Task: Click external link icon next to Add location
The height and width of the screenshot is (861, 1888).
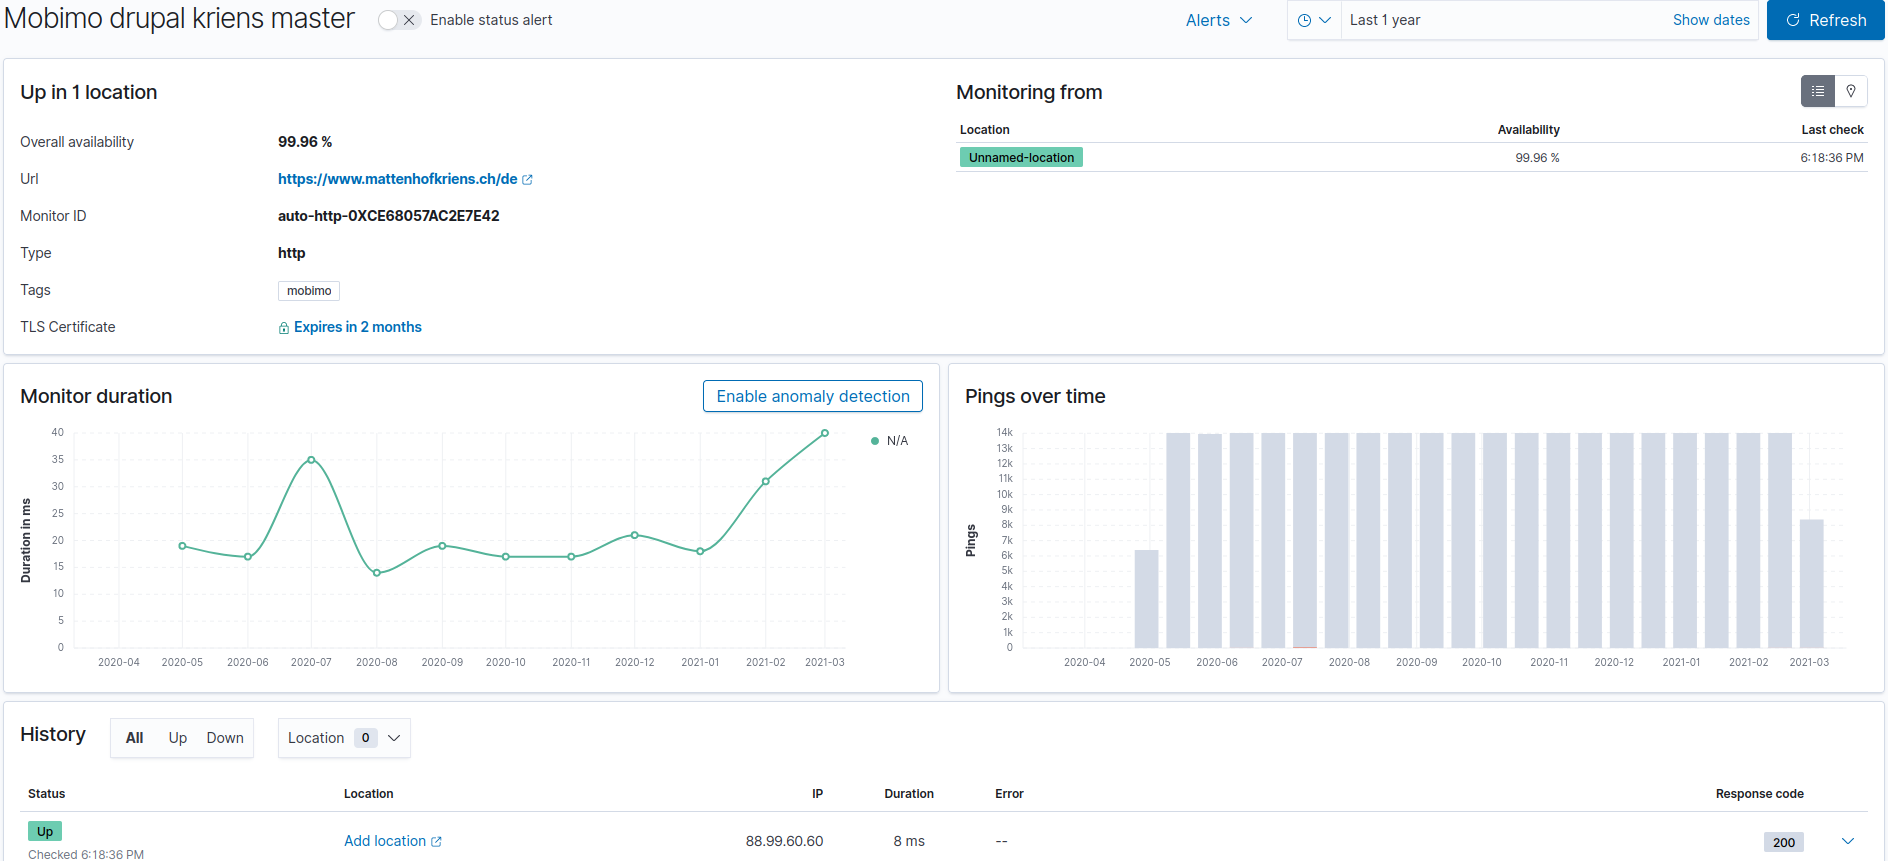Action: pyautogui.click(x=436, y=842)
